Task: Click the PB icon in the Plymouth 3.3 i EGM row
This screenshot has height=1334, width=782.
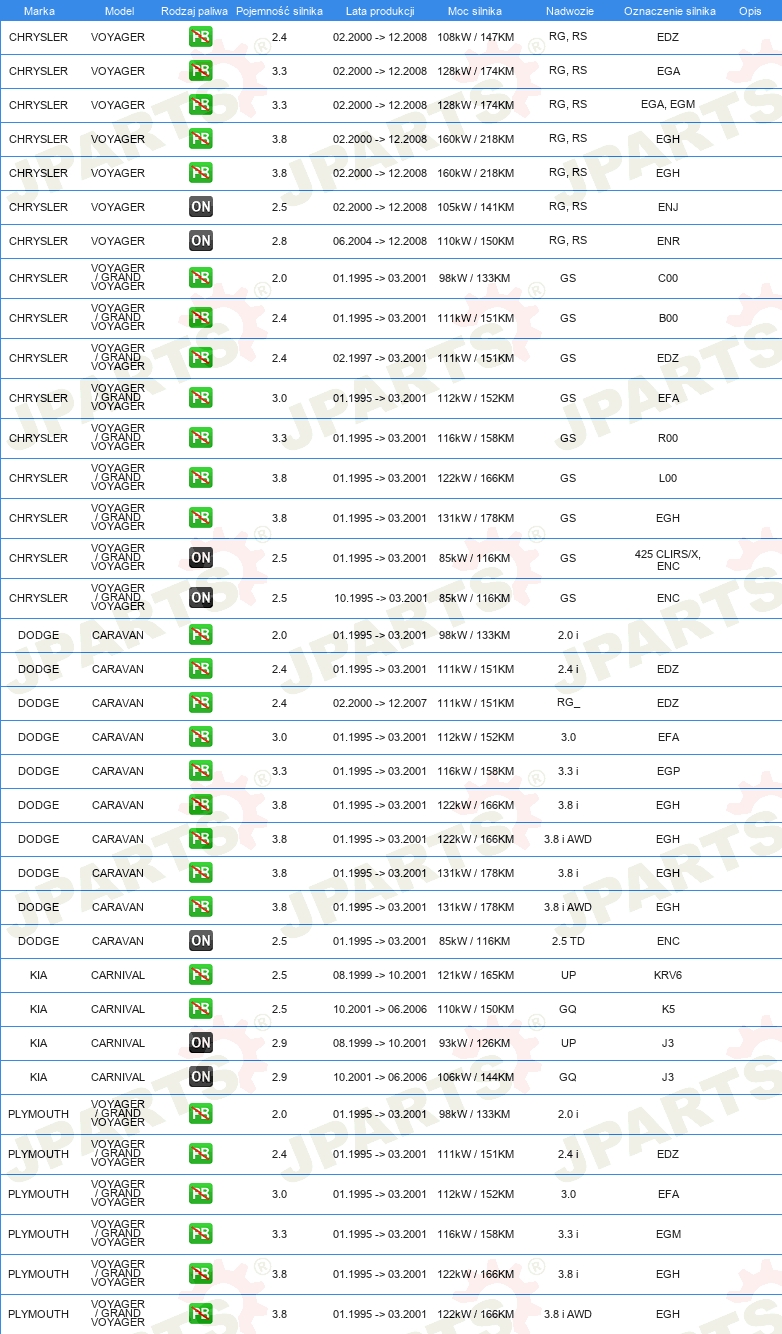Action: pos(201,1234)
